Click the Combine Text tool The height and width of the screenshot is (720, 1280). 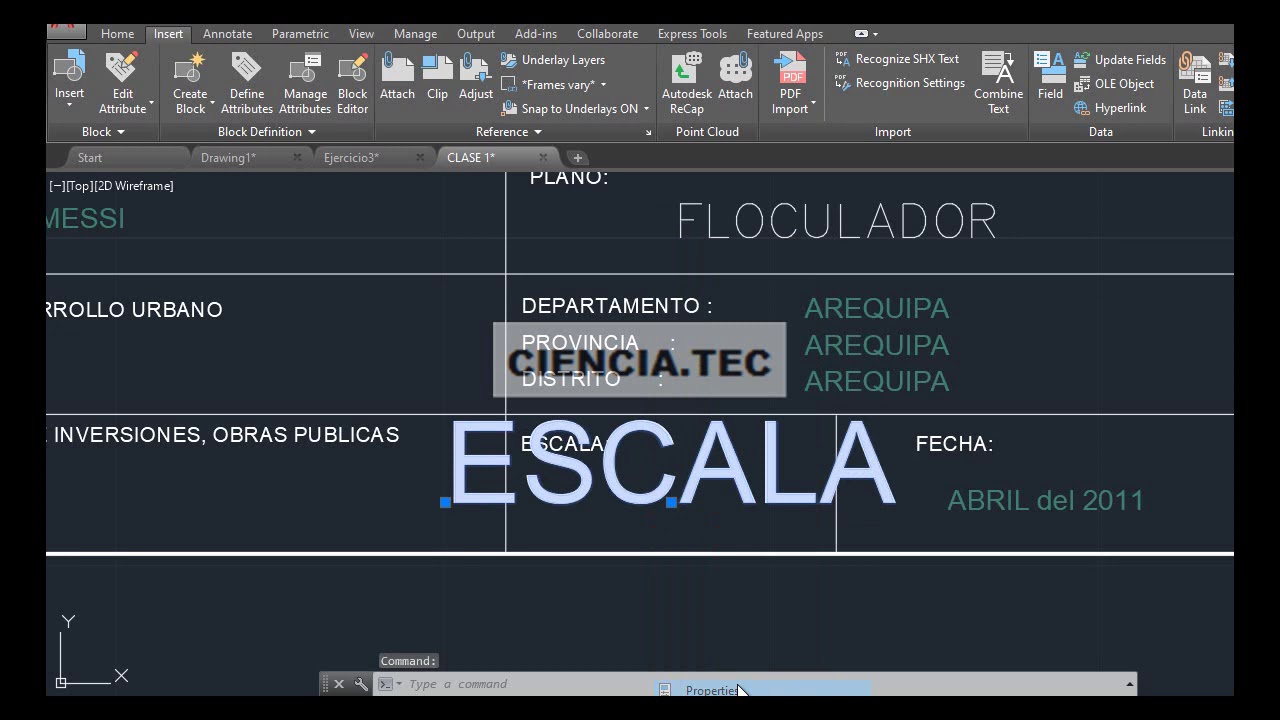click(998, 84)
